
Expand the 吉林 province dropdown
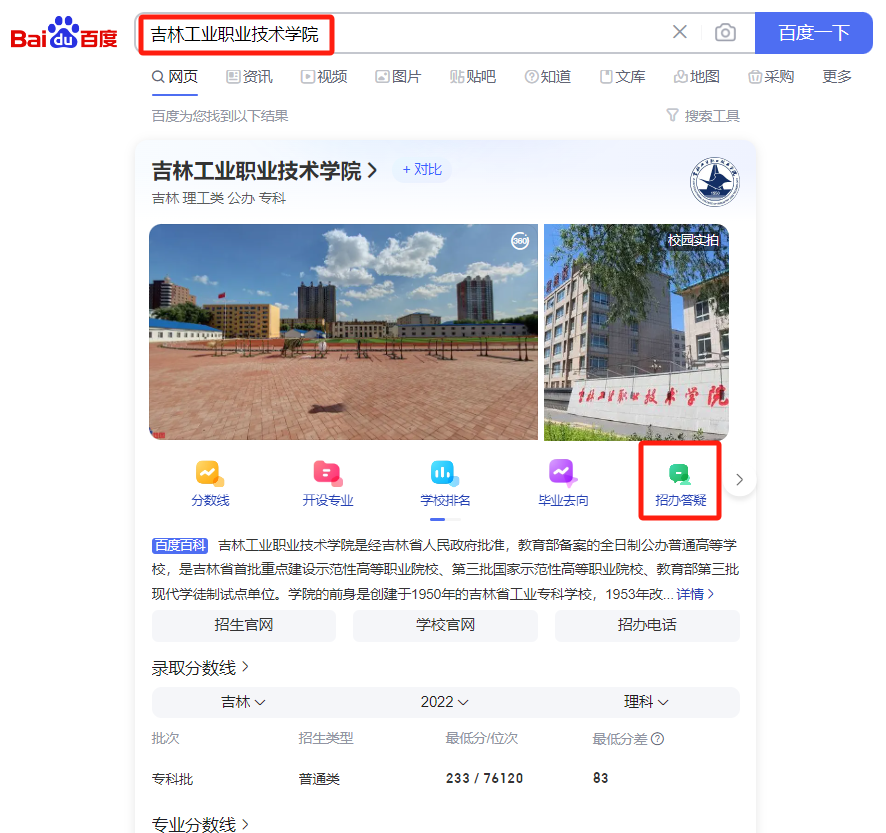coord(243,702)
